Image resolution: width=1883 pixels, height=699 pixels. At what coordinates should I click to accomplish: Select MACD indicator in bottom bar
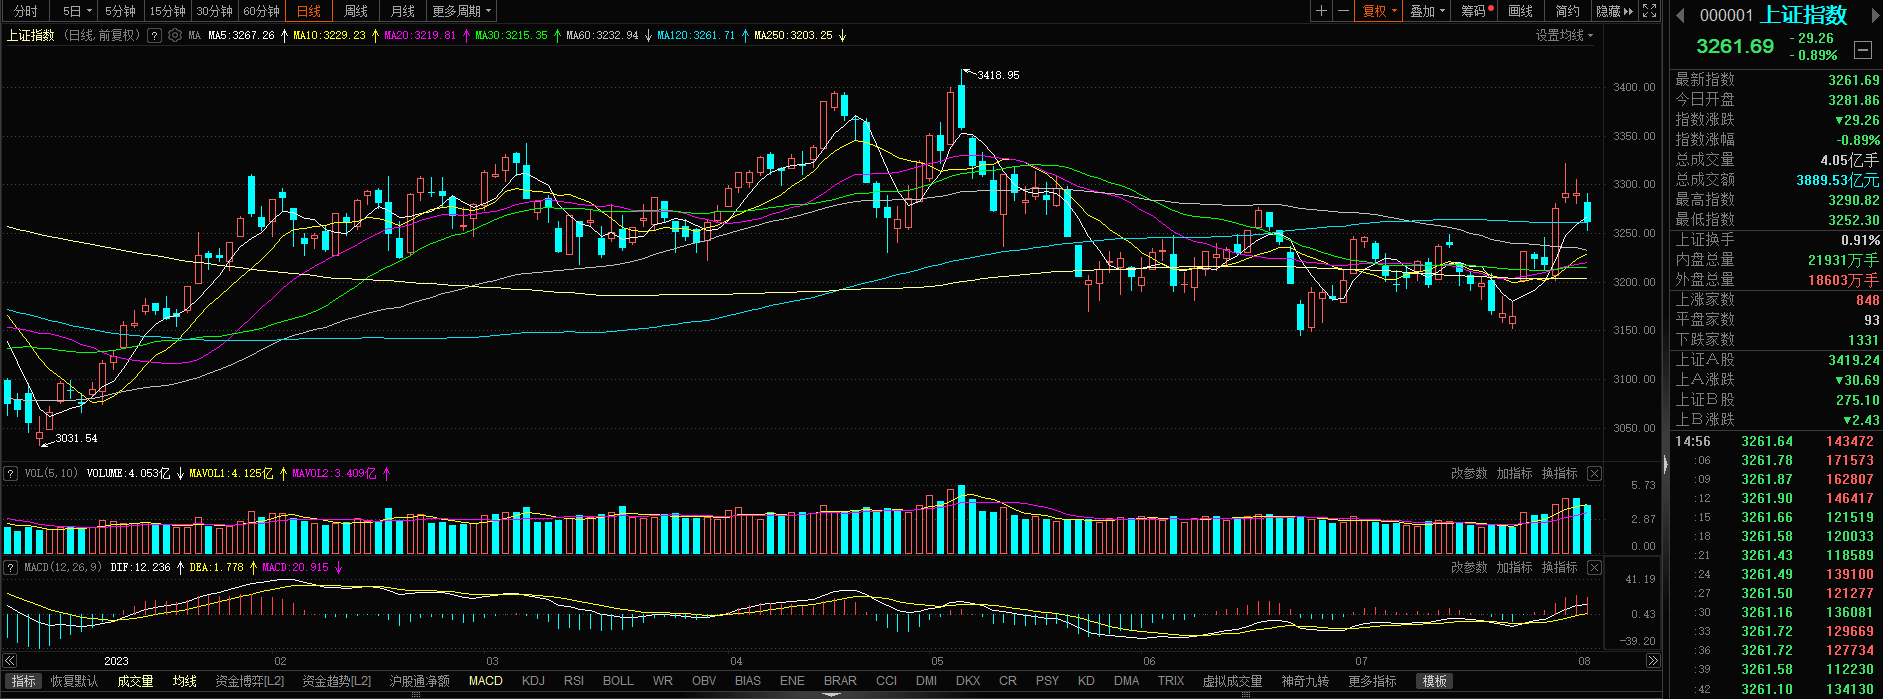point(486,681)
